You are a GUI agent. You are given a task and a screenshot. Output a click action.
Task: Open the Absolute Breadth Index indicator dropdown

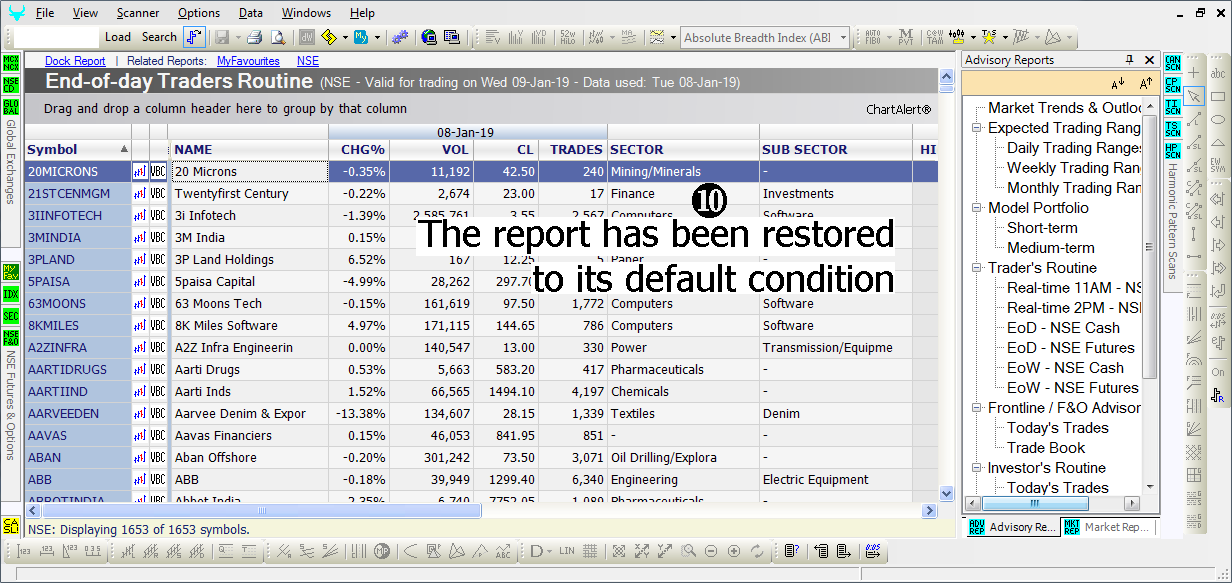843,38
